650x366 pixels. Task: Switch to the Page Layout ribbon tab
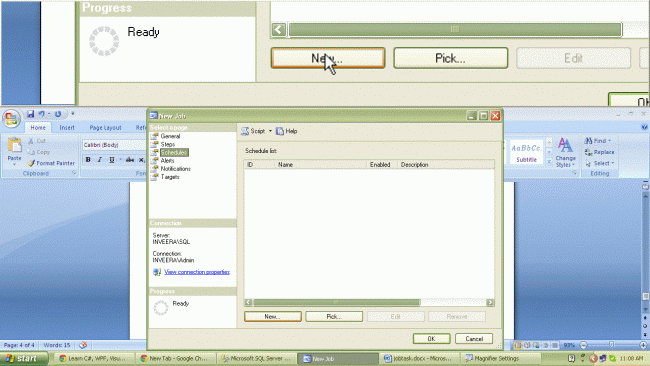click(105, 128)
